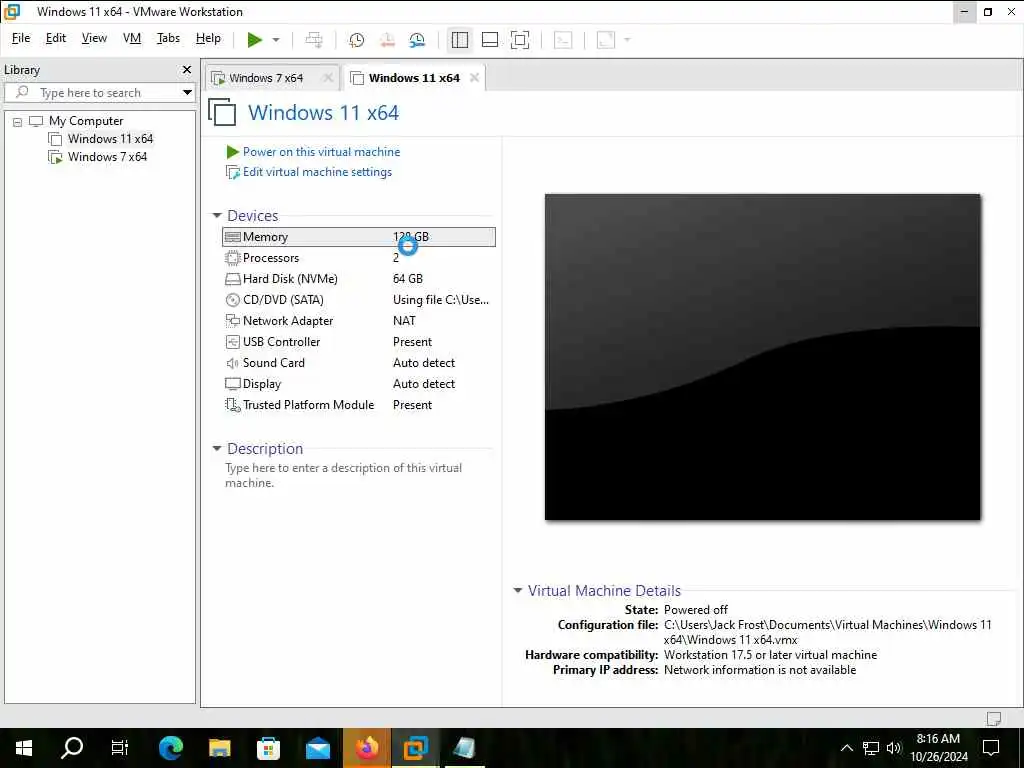This screenshot has height=768, width=1024.
Task: Toggle the thumbnail bar view icon
Action: tap(490, 40)
